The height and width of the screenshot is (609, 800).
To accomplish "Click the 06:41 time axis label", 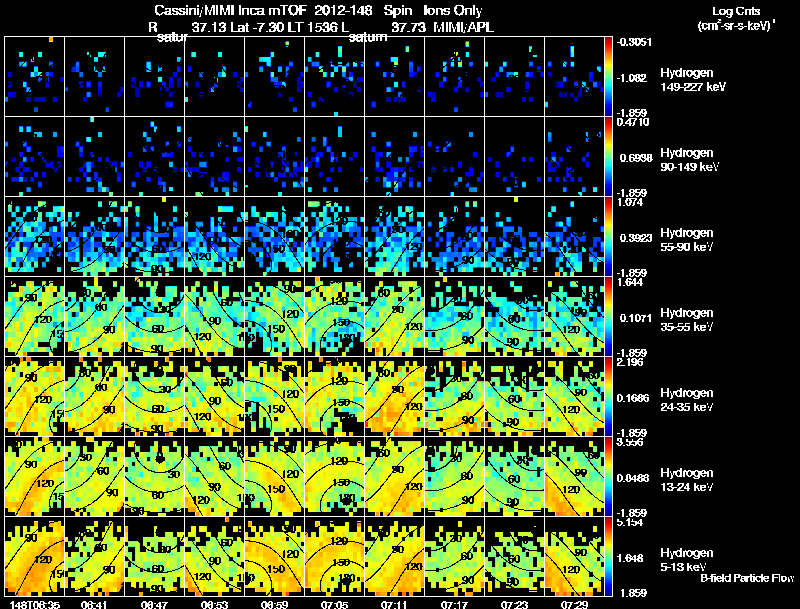I will click(95, 604).
